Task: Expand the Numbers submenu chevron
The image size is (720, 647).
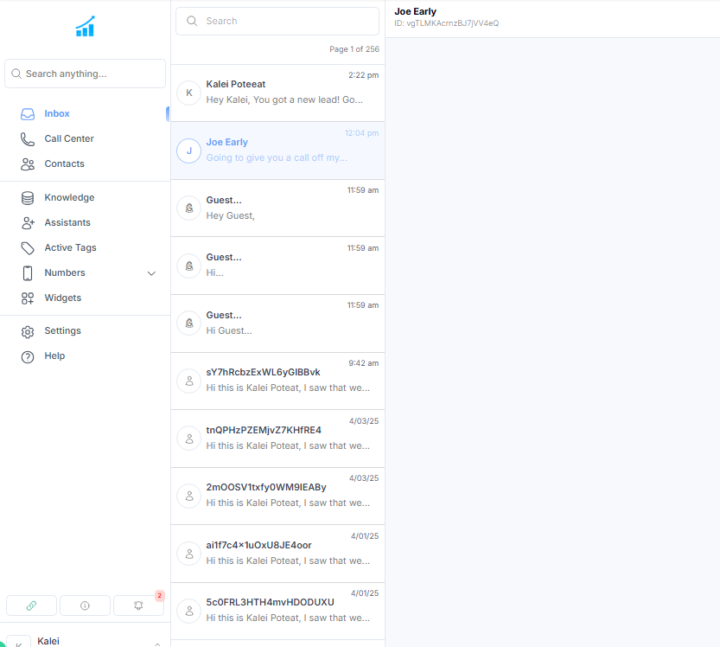Action: point(152,273)
